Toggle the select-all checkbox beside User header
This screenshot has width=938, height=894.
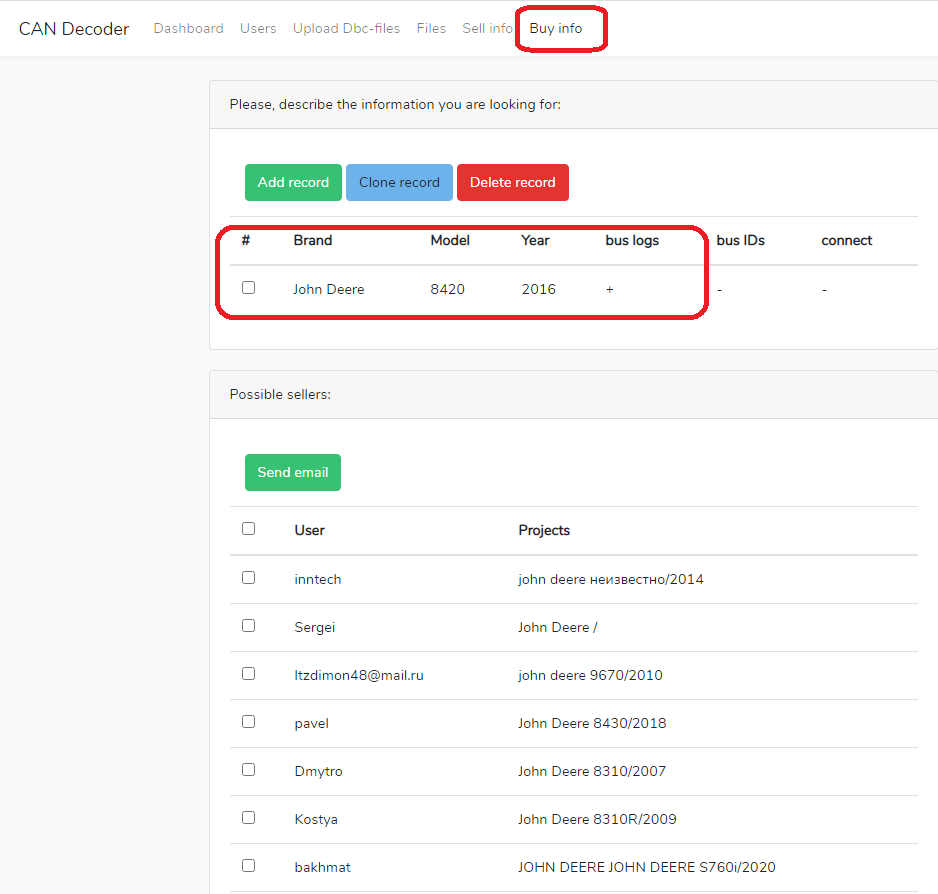click(249, 529)
